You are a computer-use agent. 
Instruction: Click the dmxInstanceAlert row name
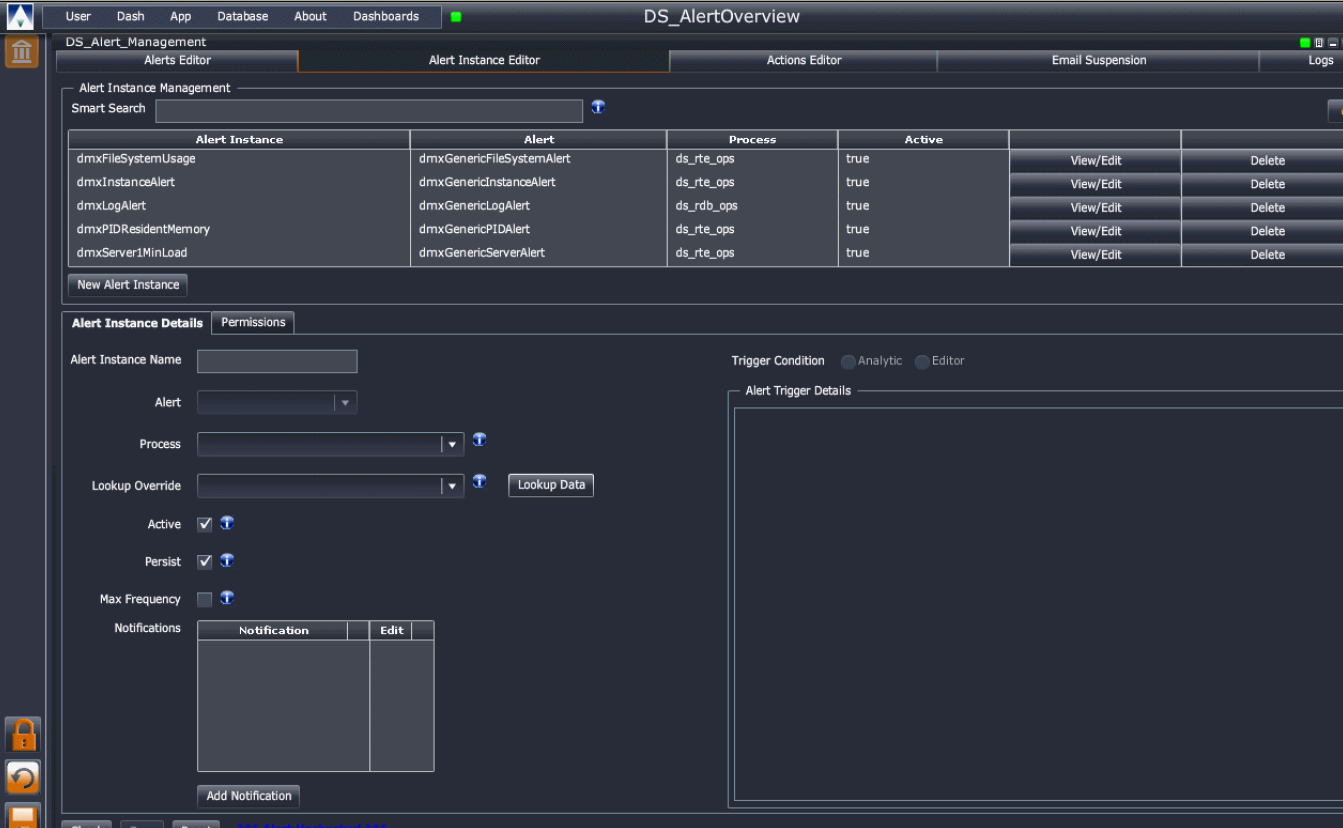tap(126, 182)
